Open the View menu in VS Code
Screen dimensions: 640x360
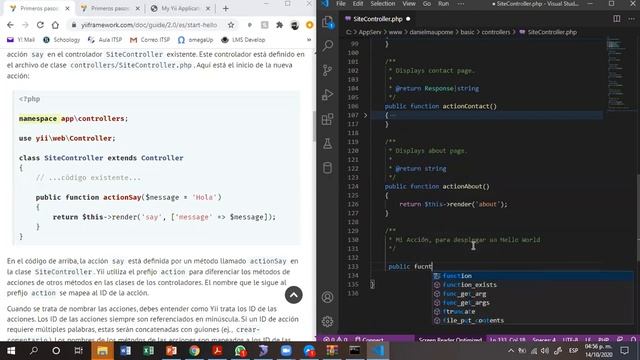pyautogui.click(x=409, y=4)
